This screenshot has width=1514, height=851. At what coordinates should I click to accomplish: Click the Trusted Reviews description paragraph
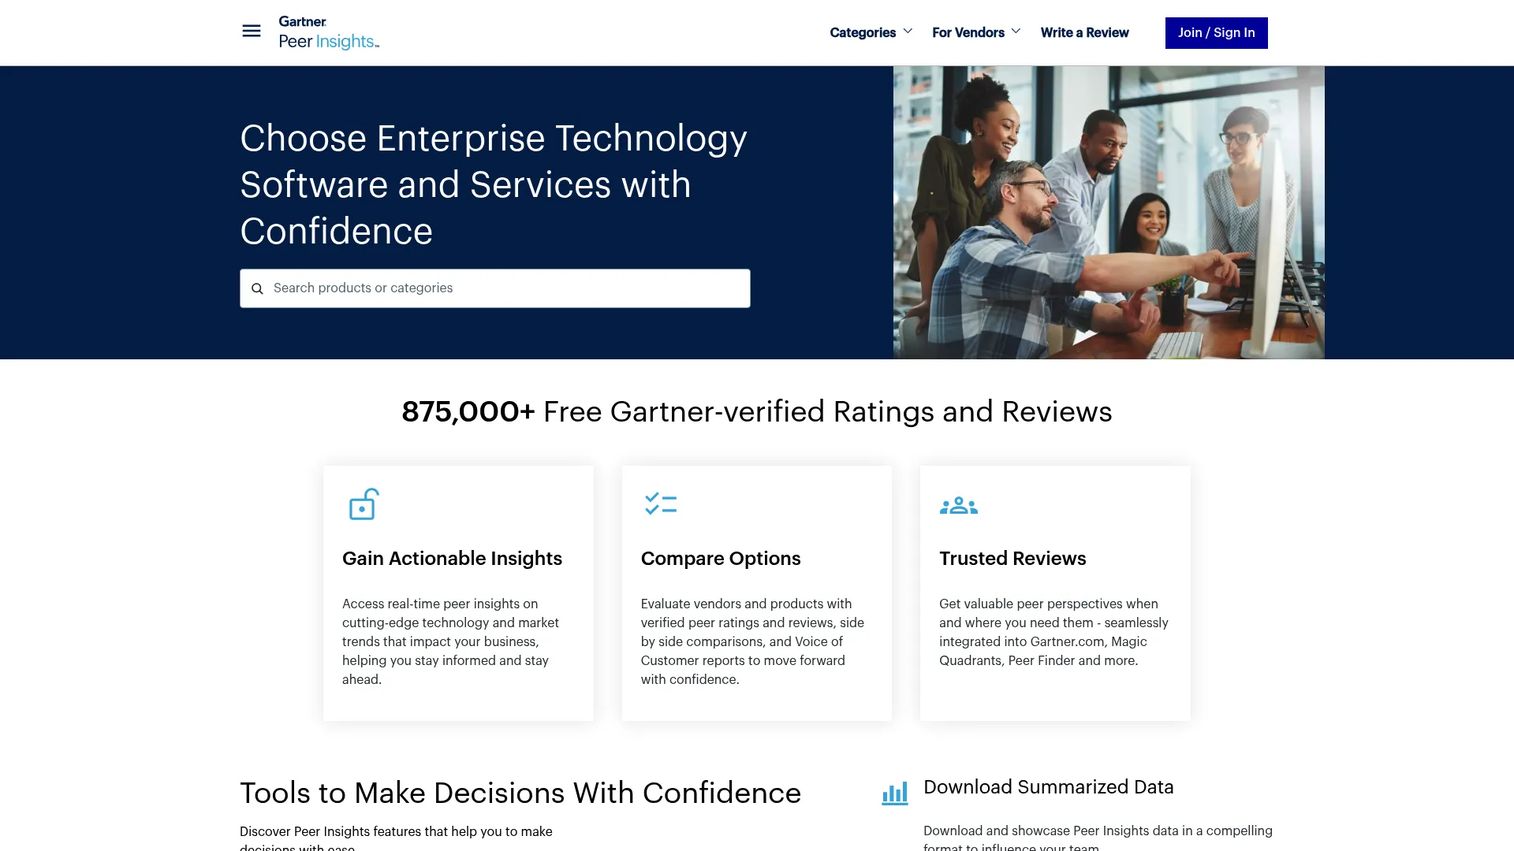[x=1053, y=632]
